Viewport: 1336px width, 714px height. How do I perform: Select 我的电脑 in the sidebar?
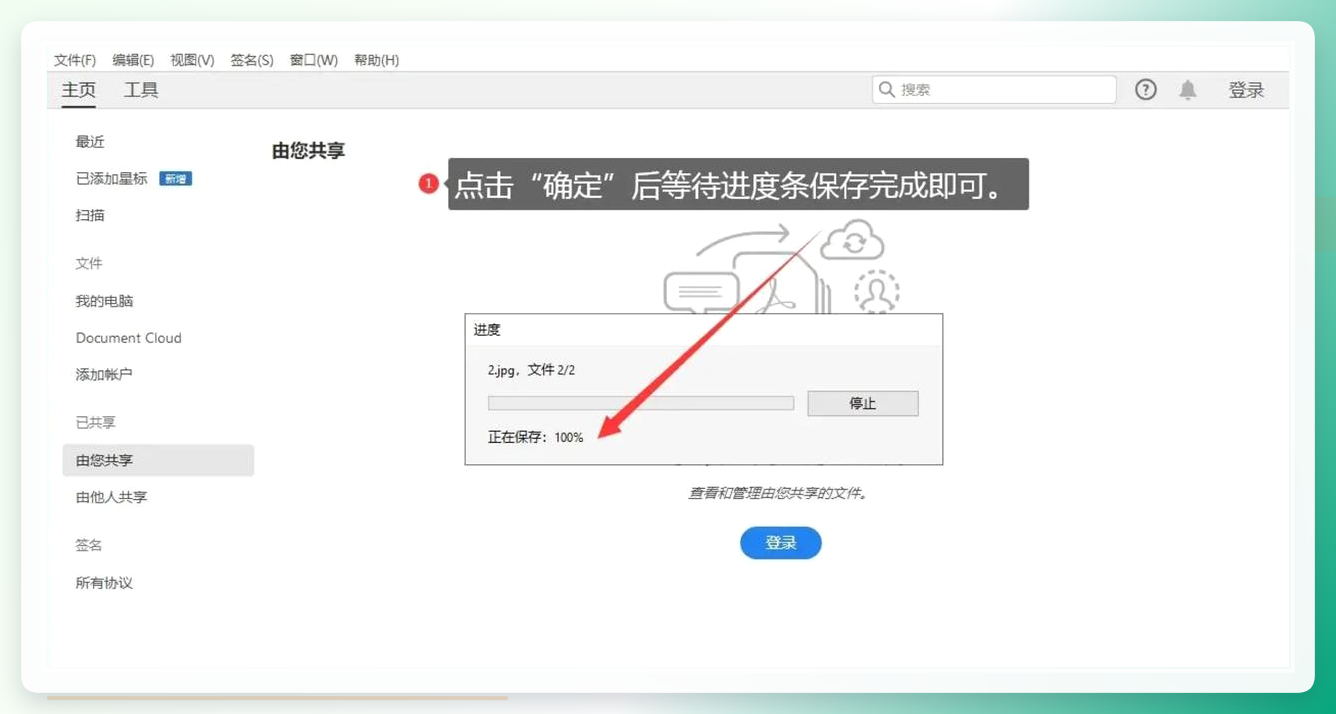point(104,301)
